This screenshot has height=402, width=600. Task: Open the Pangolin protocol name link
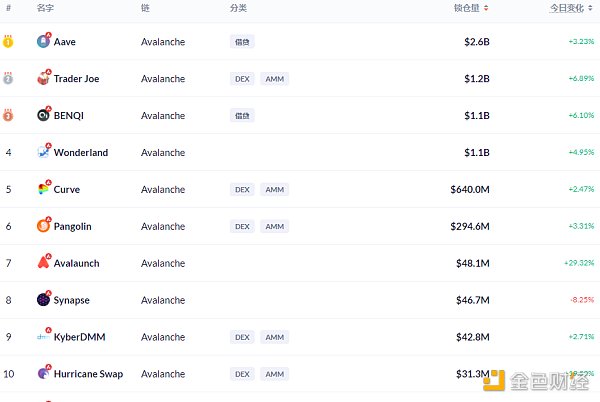(x=73, y=226)
